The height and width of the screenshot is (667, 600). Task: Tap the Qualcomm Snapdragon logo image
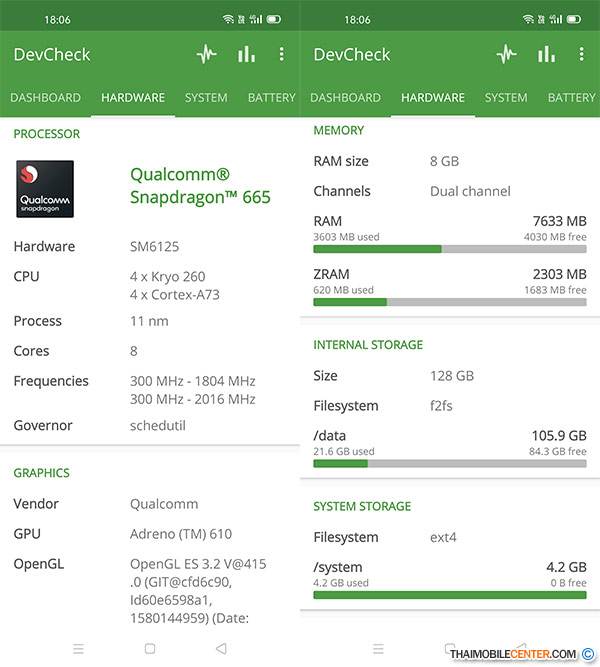[x=44, y=188]
